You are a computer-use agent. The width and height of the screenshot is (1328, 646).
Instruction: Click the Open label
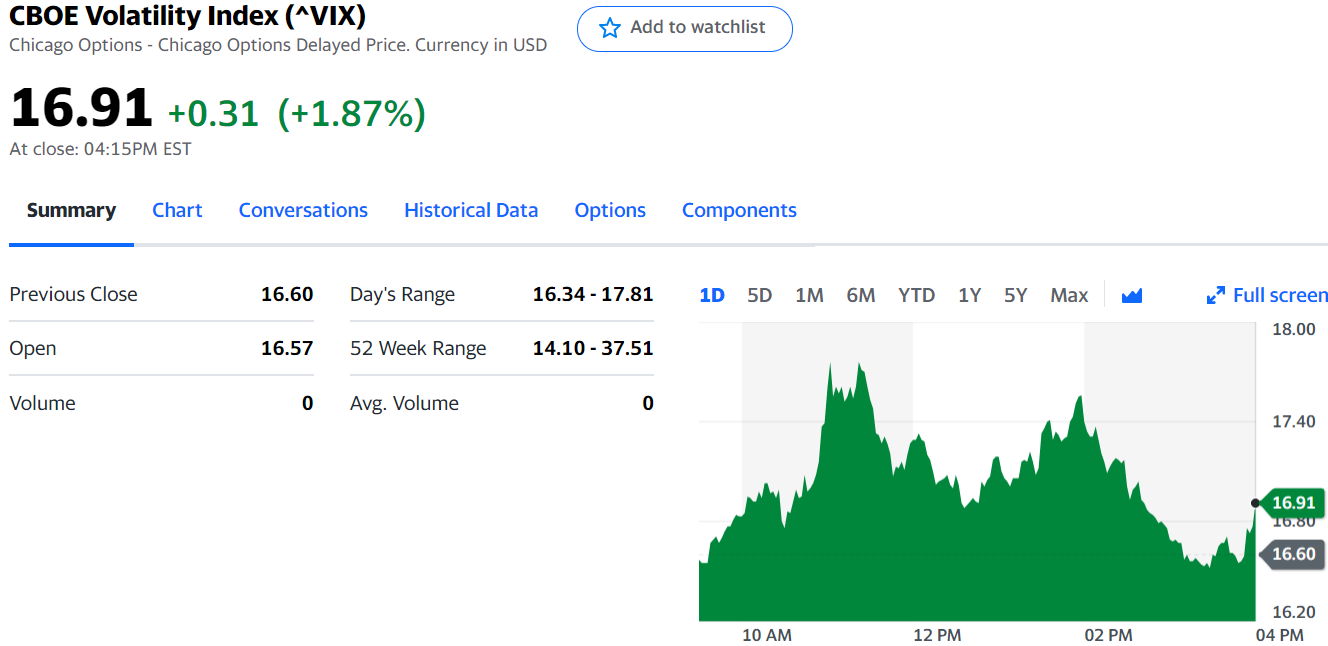pyautogui.click(x=33, y=348)
